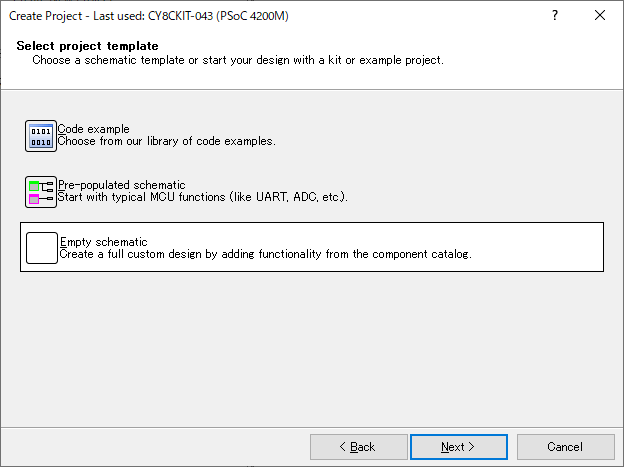Click the 'Select project template' heading
This screenshot has height=467, width=624.
click(x=88, y=46)
